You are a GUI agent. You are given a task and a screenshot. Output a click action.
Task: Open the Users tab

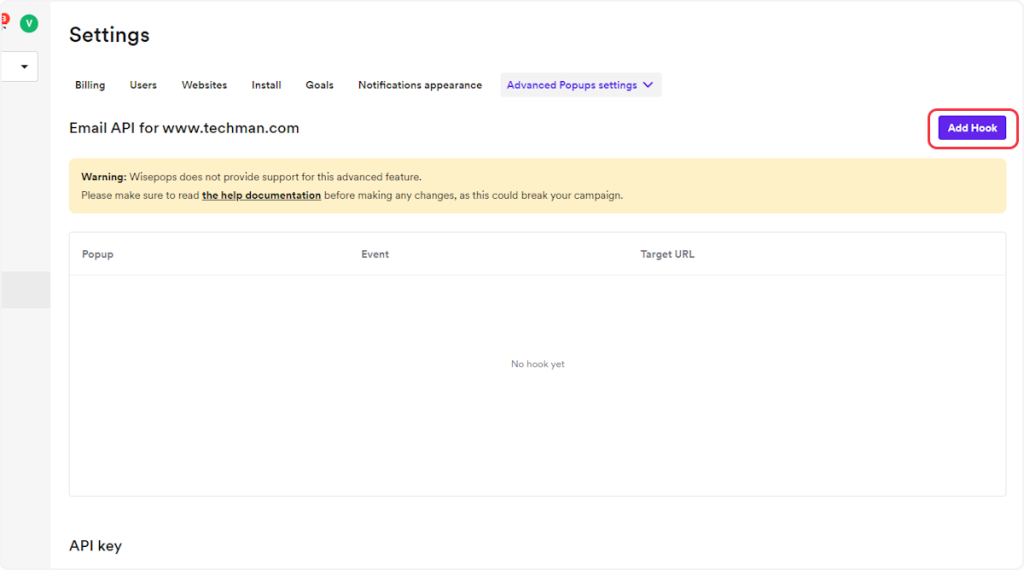pyautogui.click(x=143, y=85)
